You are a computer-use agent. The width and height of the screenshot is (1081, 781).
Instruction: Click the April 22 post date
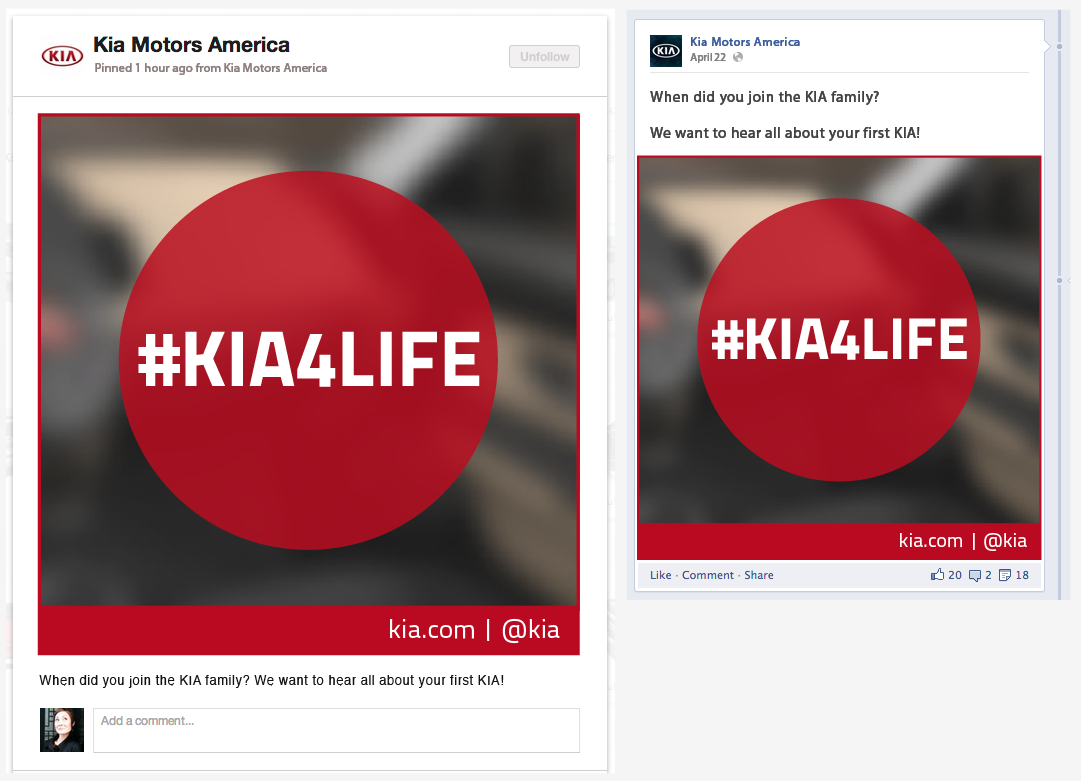tap(708, 57)
